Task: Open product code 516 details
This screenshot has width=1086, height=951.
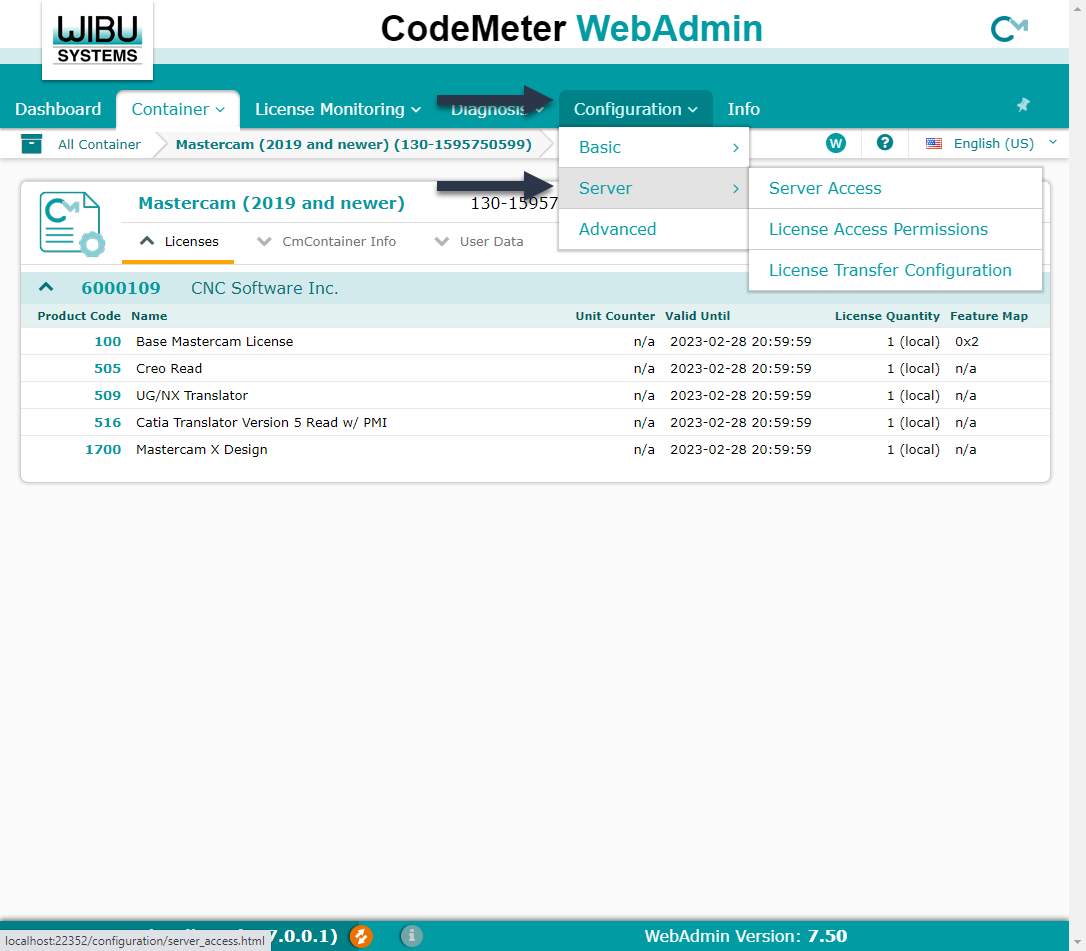Action: [x=107, y=423]
